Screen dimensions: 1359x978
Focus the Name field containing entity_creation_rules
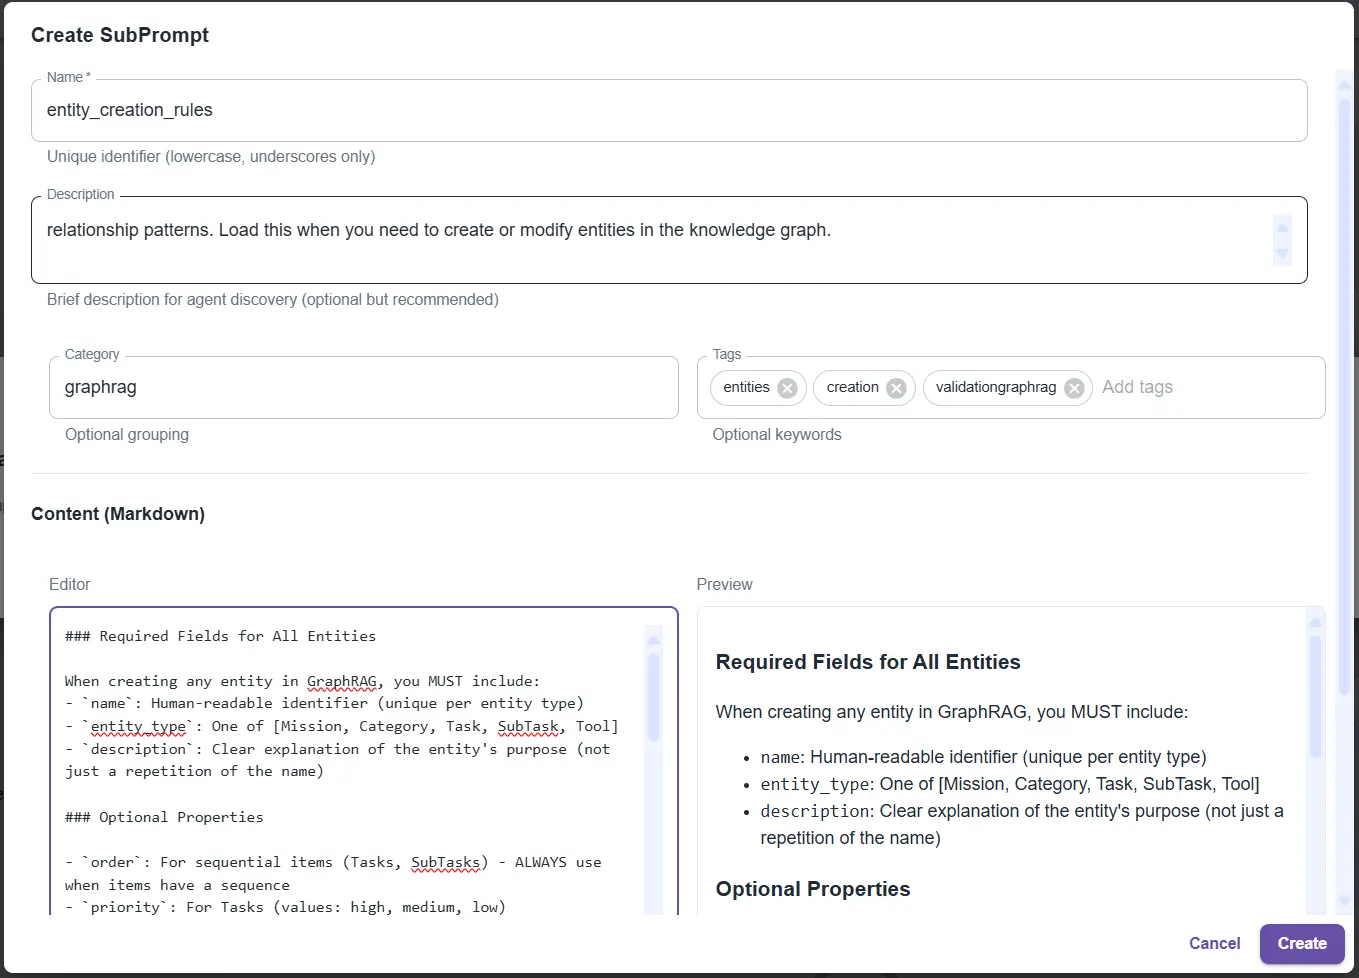pyautogui.click(x=668, y=110)
